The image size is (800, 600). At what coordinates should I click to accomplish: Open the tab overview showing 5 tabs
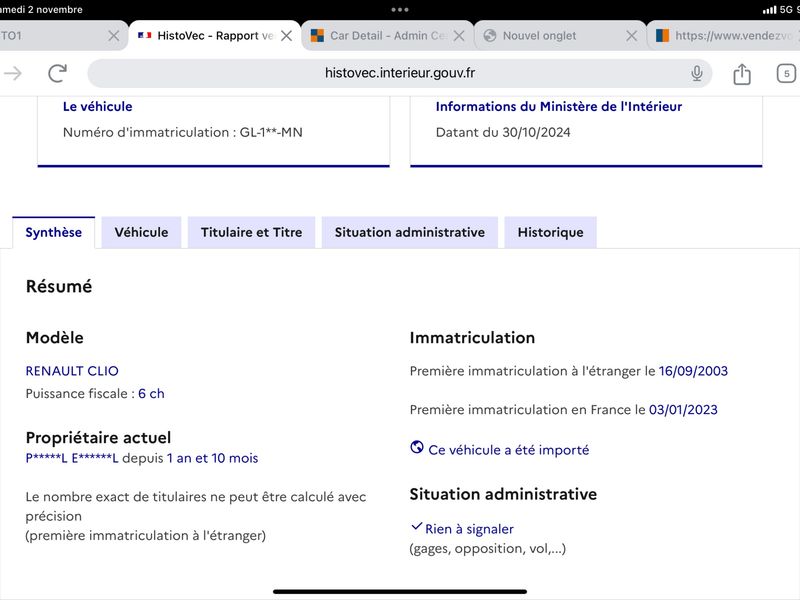(786, 73)
